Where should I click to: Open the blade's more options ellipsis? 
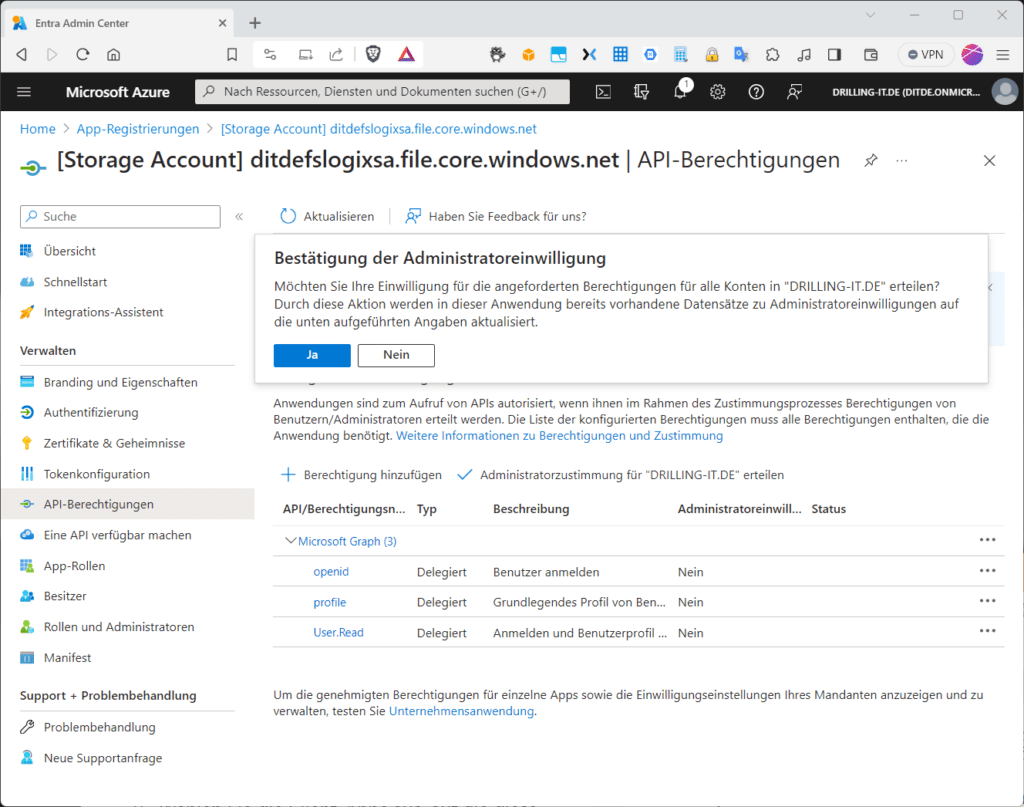click(x=902, y=161)
